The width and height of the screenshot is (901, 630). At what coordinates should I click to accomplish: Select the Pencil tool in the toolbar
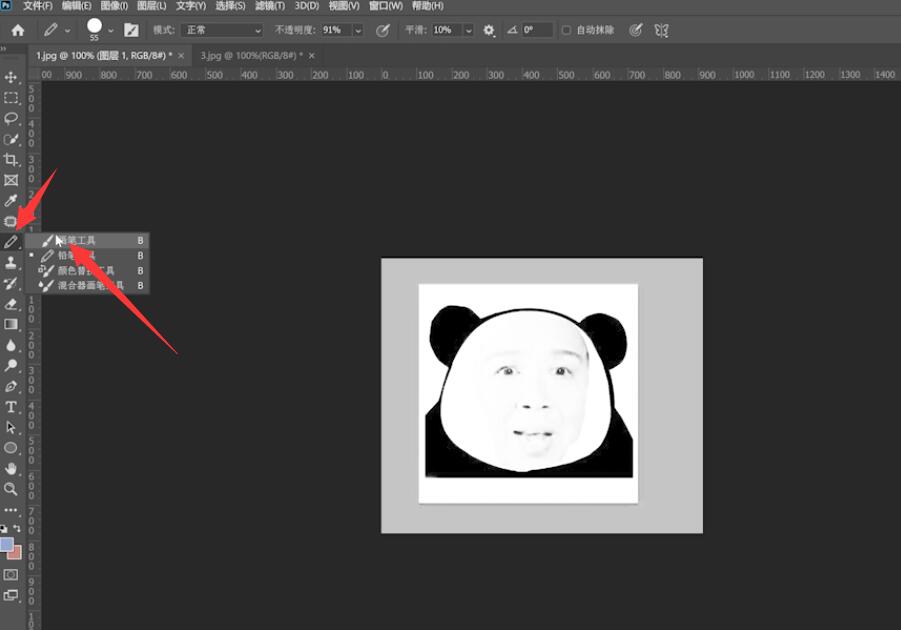[10, 242]
